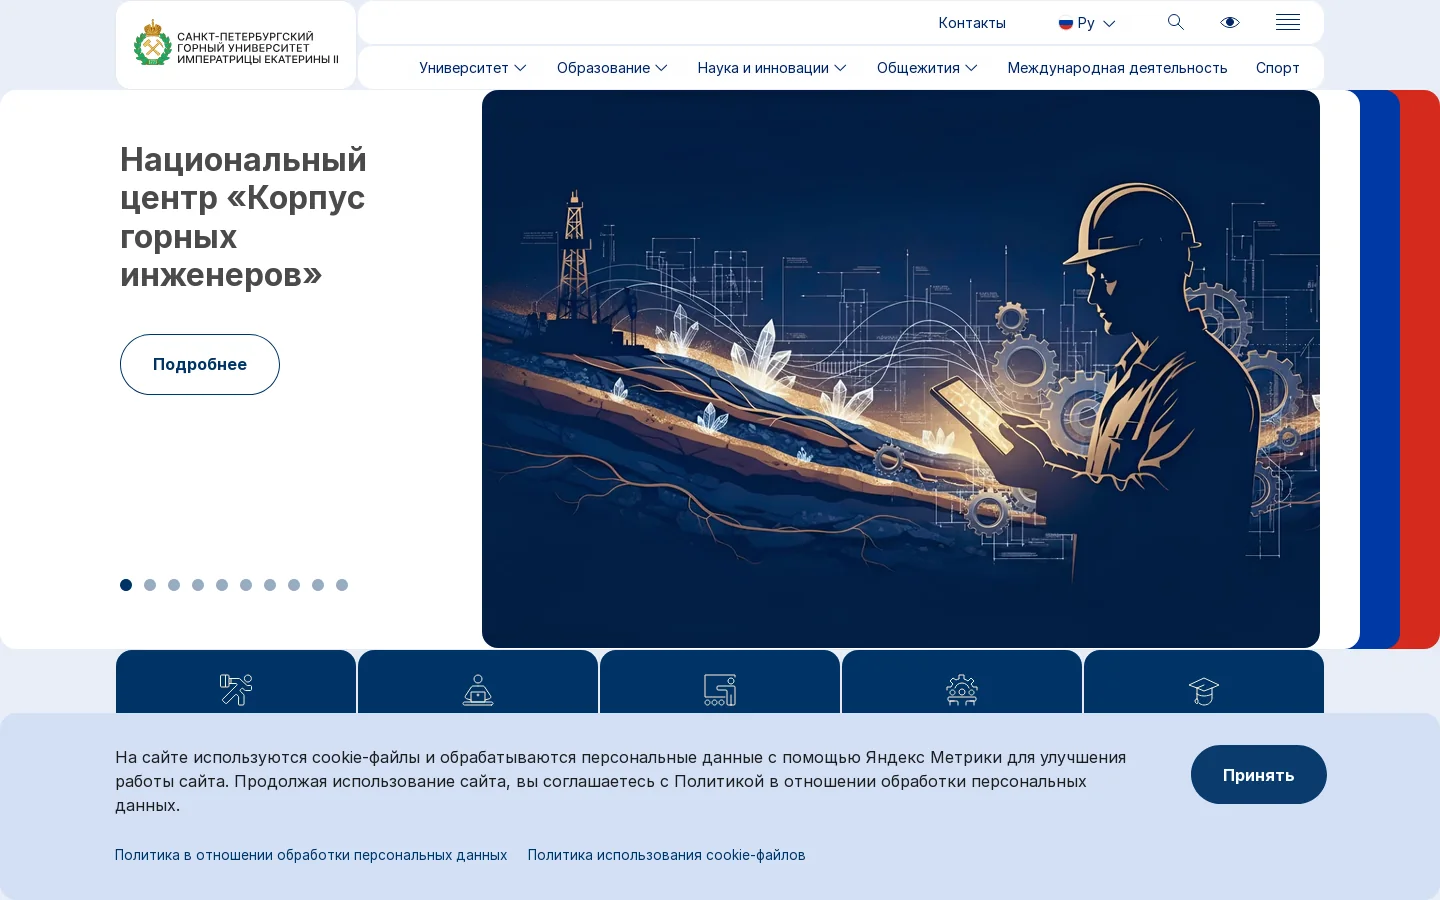This screenshot has width=1440, height=900.
Task: Expand the Ру language dropdown
Action: [1087, 23]
